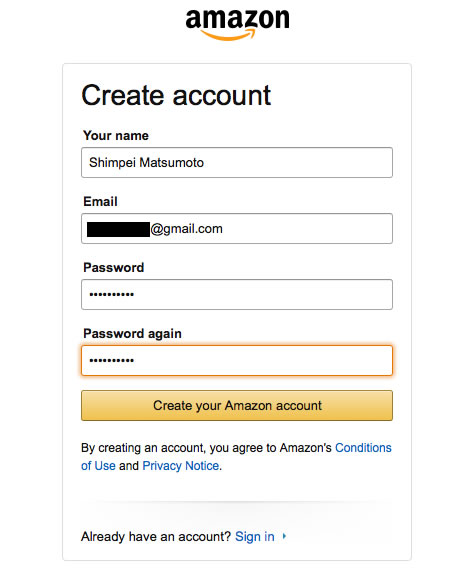Focus the Your name input field
Image resolution: width=457 pixels, height=577 pixels.
[x=237, y=162]
